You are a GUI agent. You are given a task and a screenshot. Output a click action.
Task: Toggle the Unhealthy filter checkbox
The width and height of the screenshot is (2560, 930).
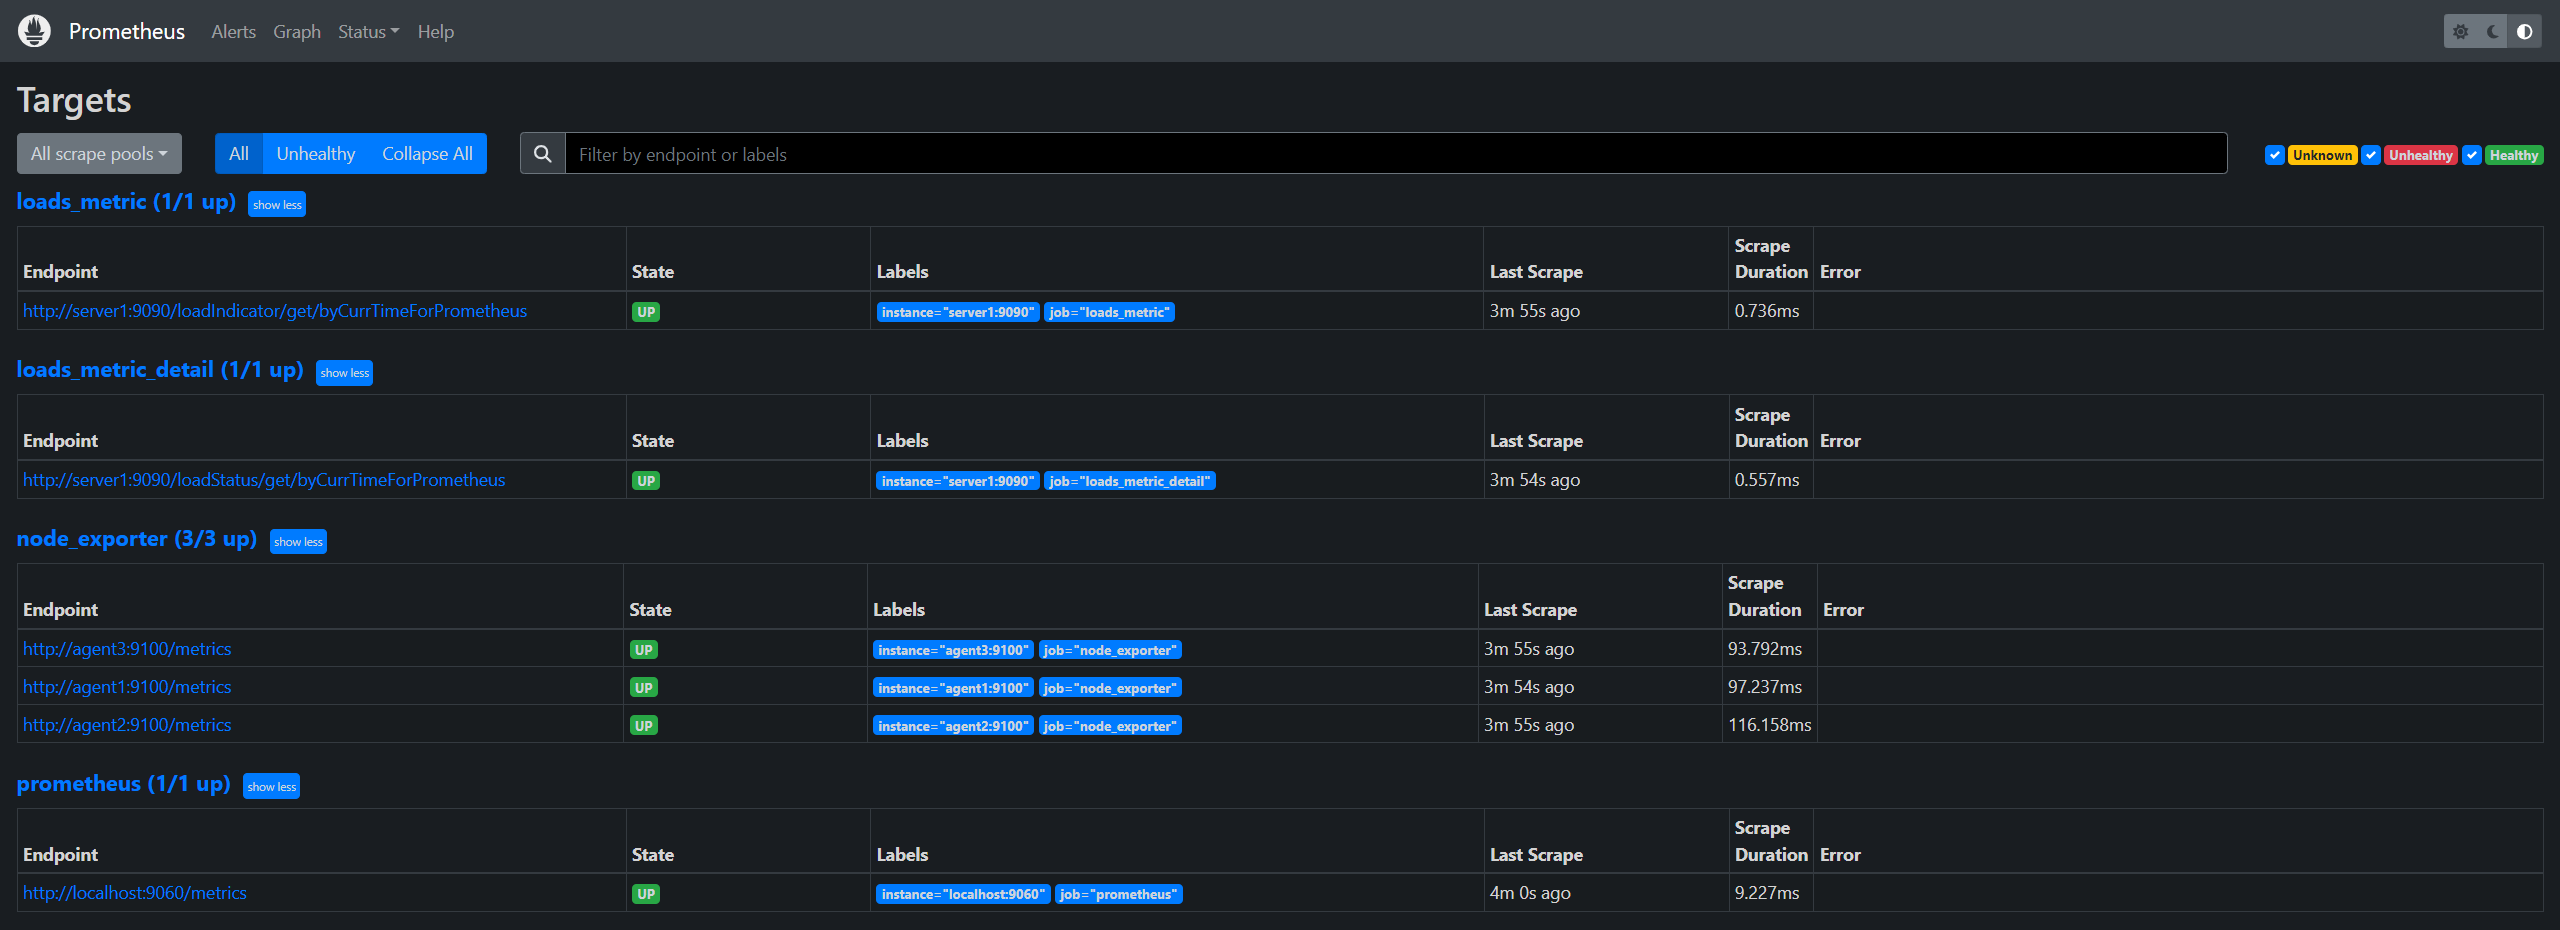2371,155
